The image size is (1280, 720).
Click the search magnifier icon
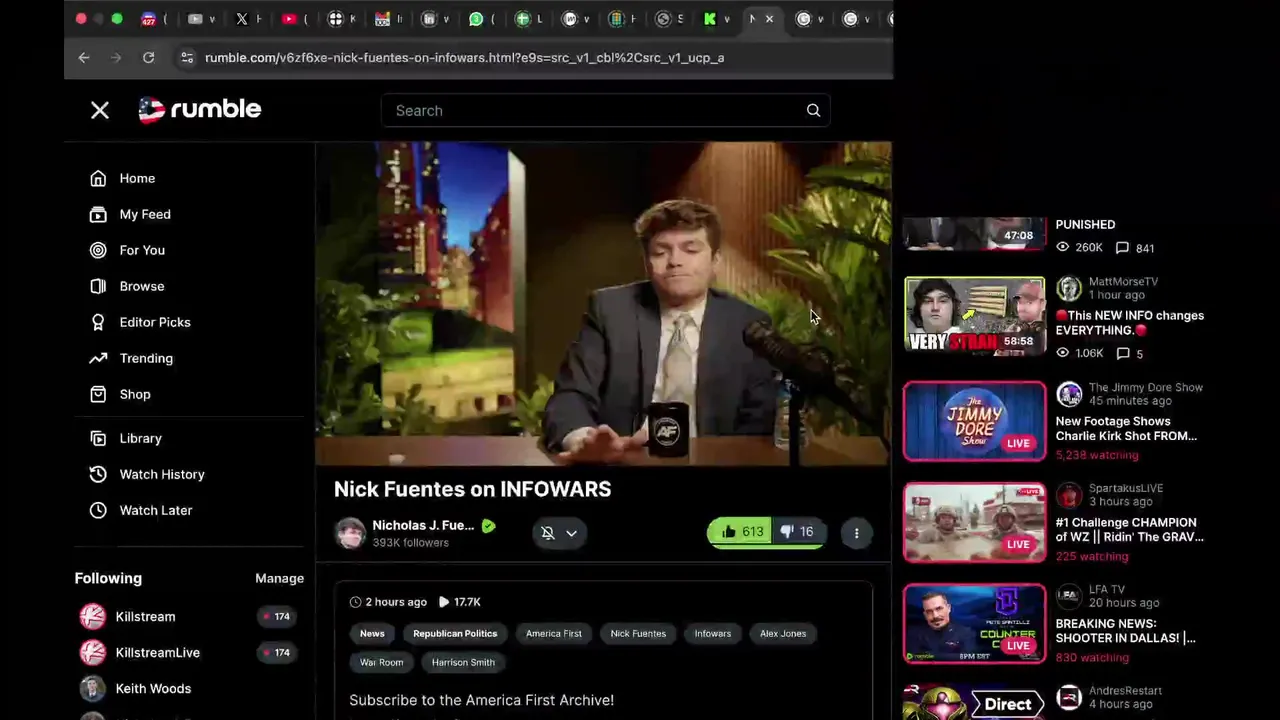point(813,110)
